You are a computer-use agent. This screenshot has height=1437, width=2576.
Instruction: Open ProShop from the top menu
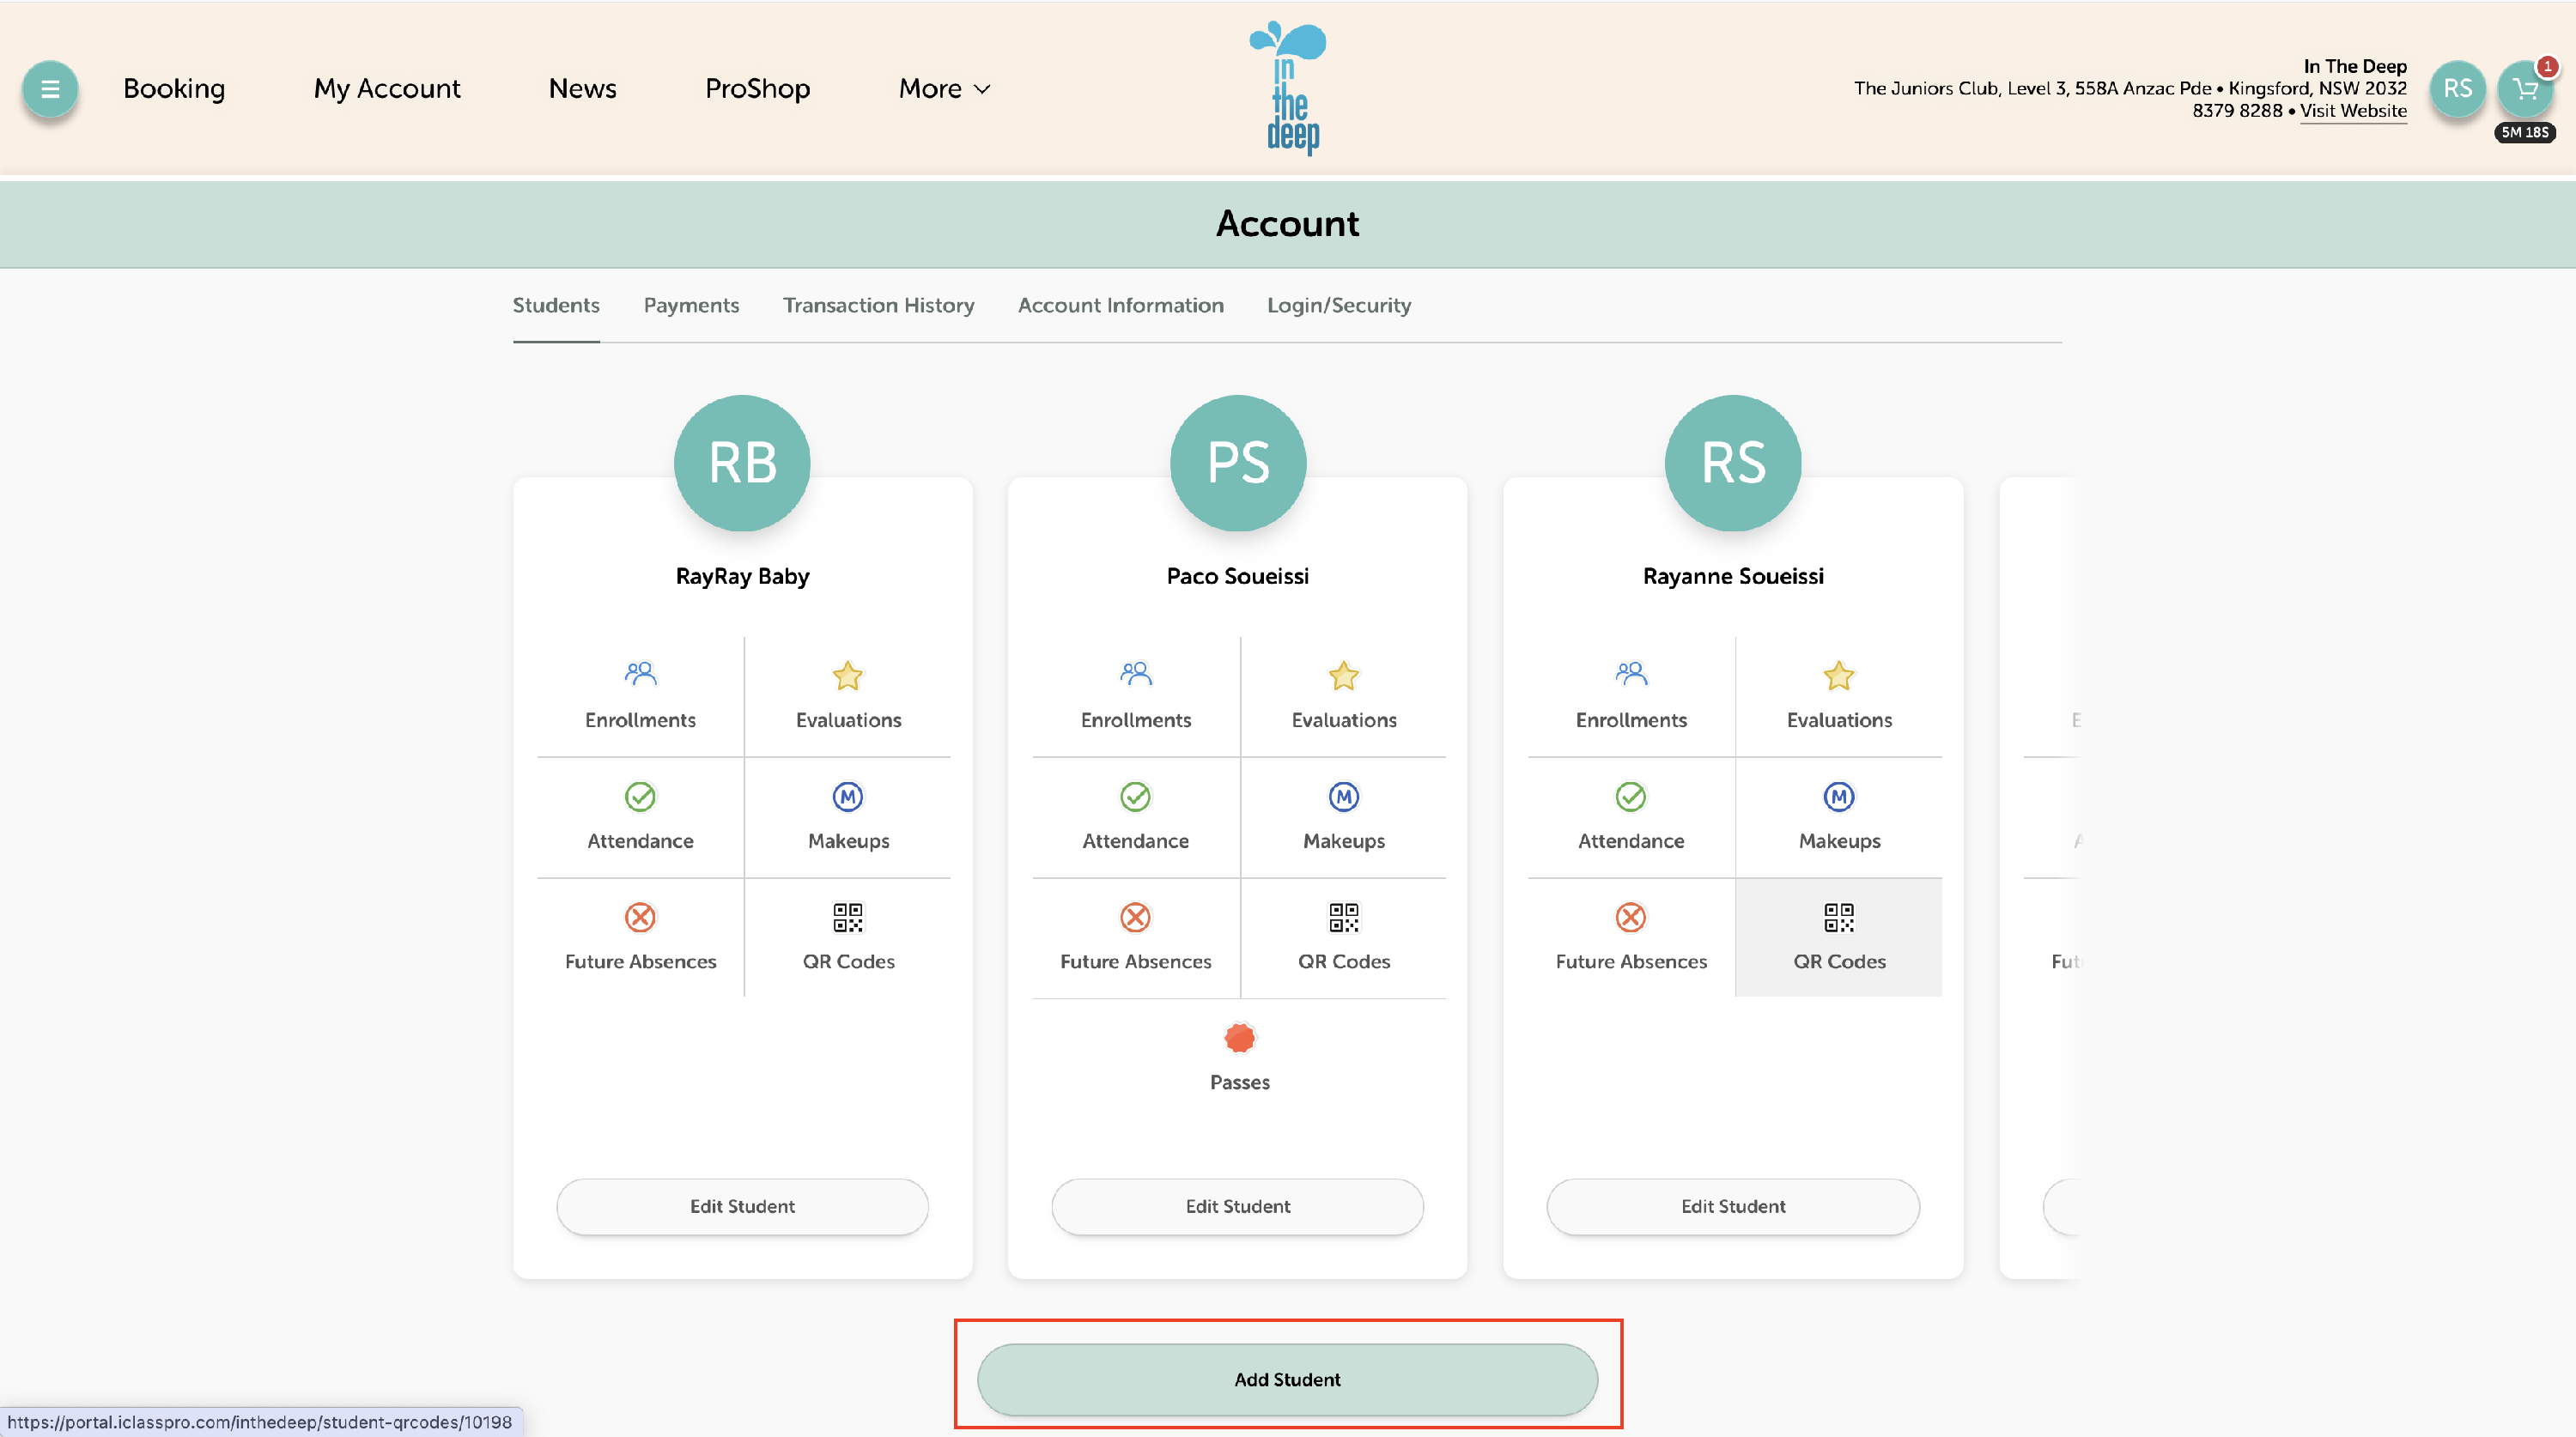point(757,89)
